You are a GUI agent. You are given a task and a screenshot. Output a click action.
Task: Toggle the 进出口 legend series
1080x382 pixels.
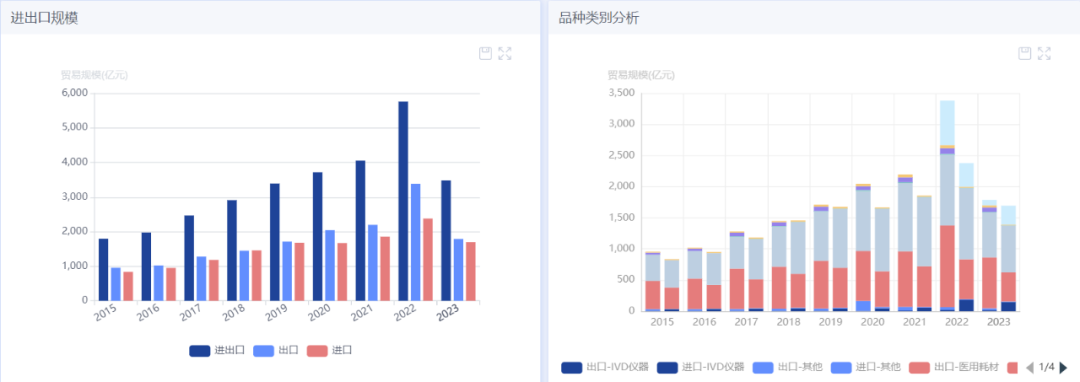point(217,351)
